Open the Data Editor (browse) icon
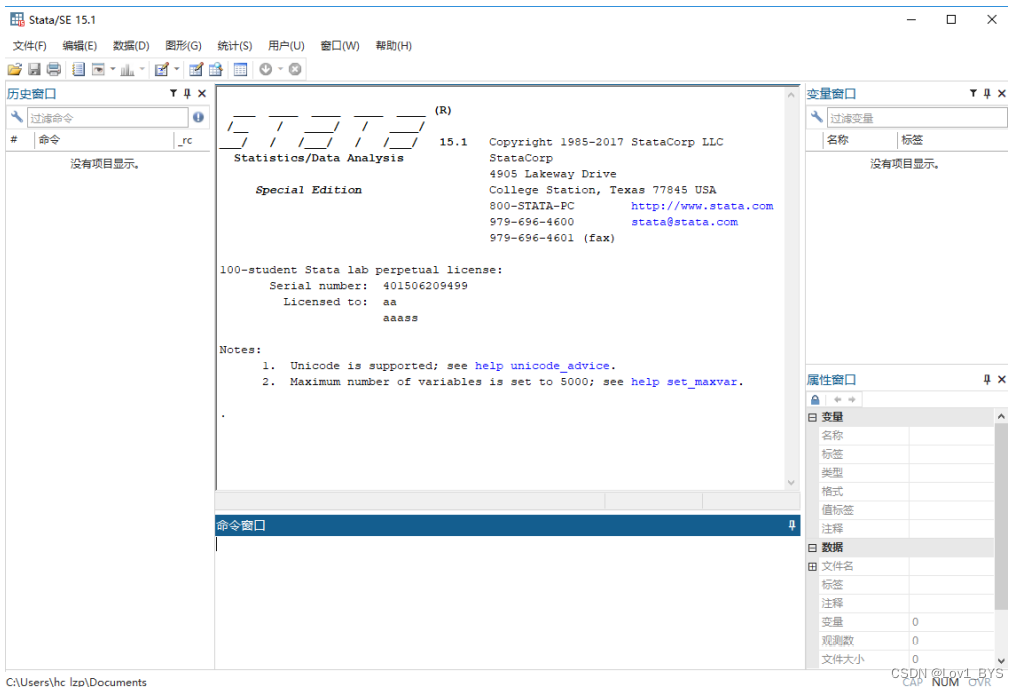Screen dimensions: 1019x689 coord(216,69)
